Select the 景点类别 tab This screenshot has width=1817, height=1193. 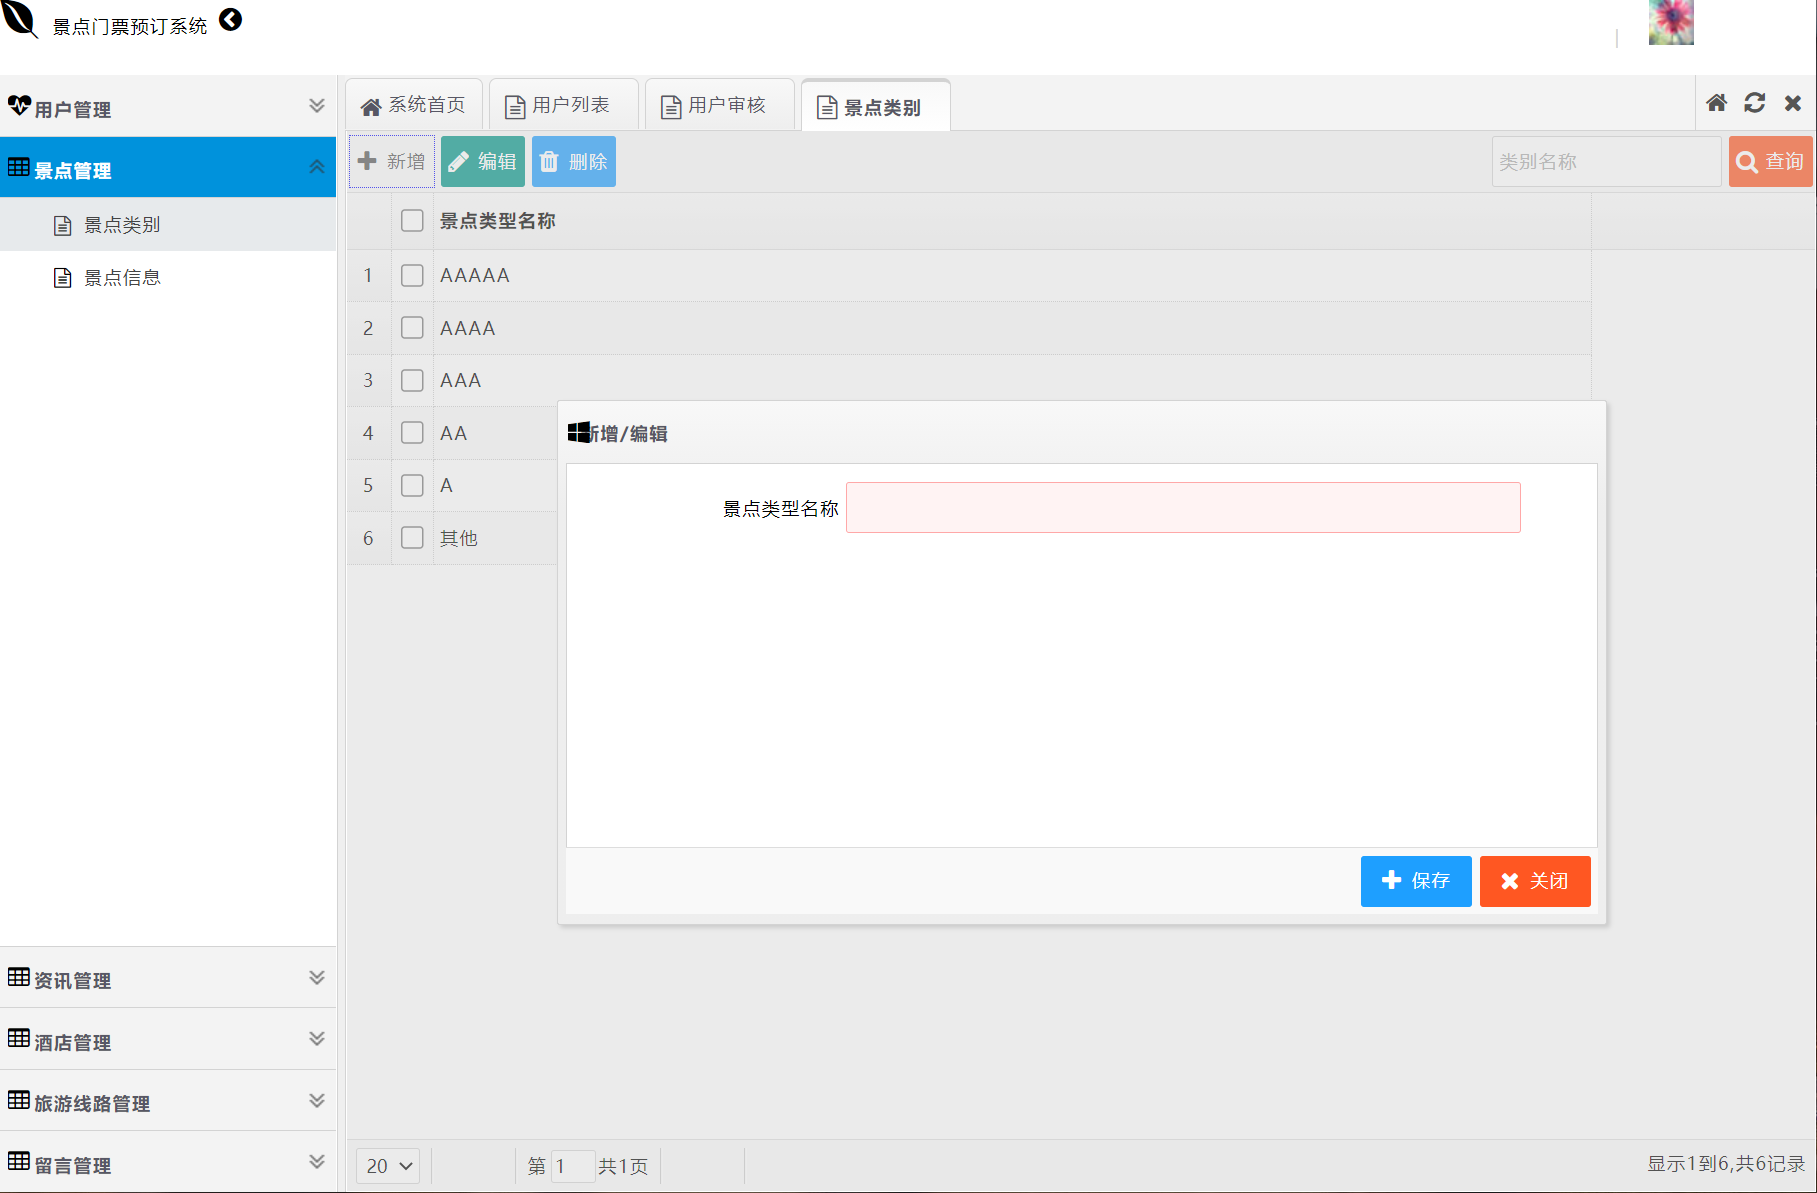pyautogui.click(x=876, y=106)
